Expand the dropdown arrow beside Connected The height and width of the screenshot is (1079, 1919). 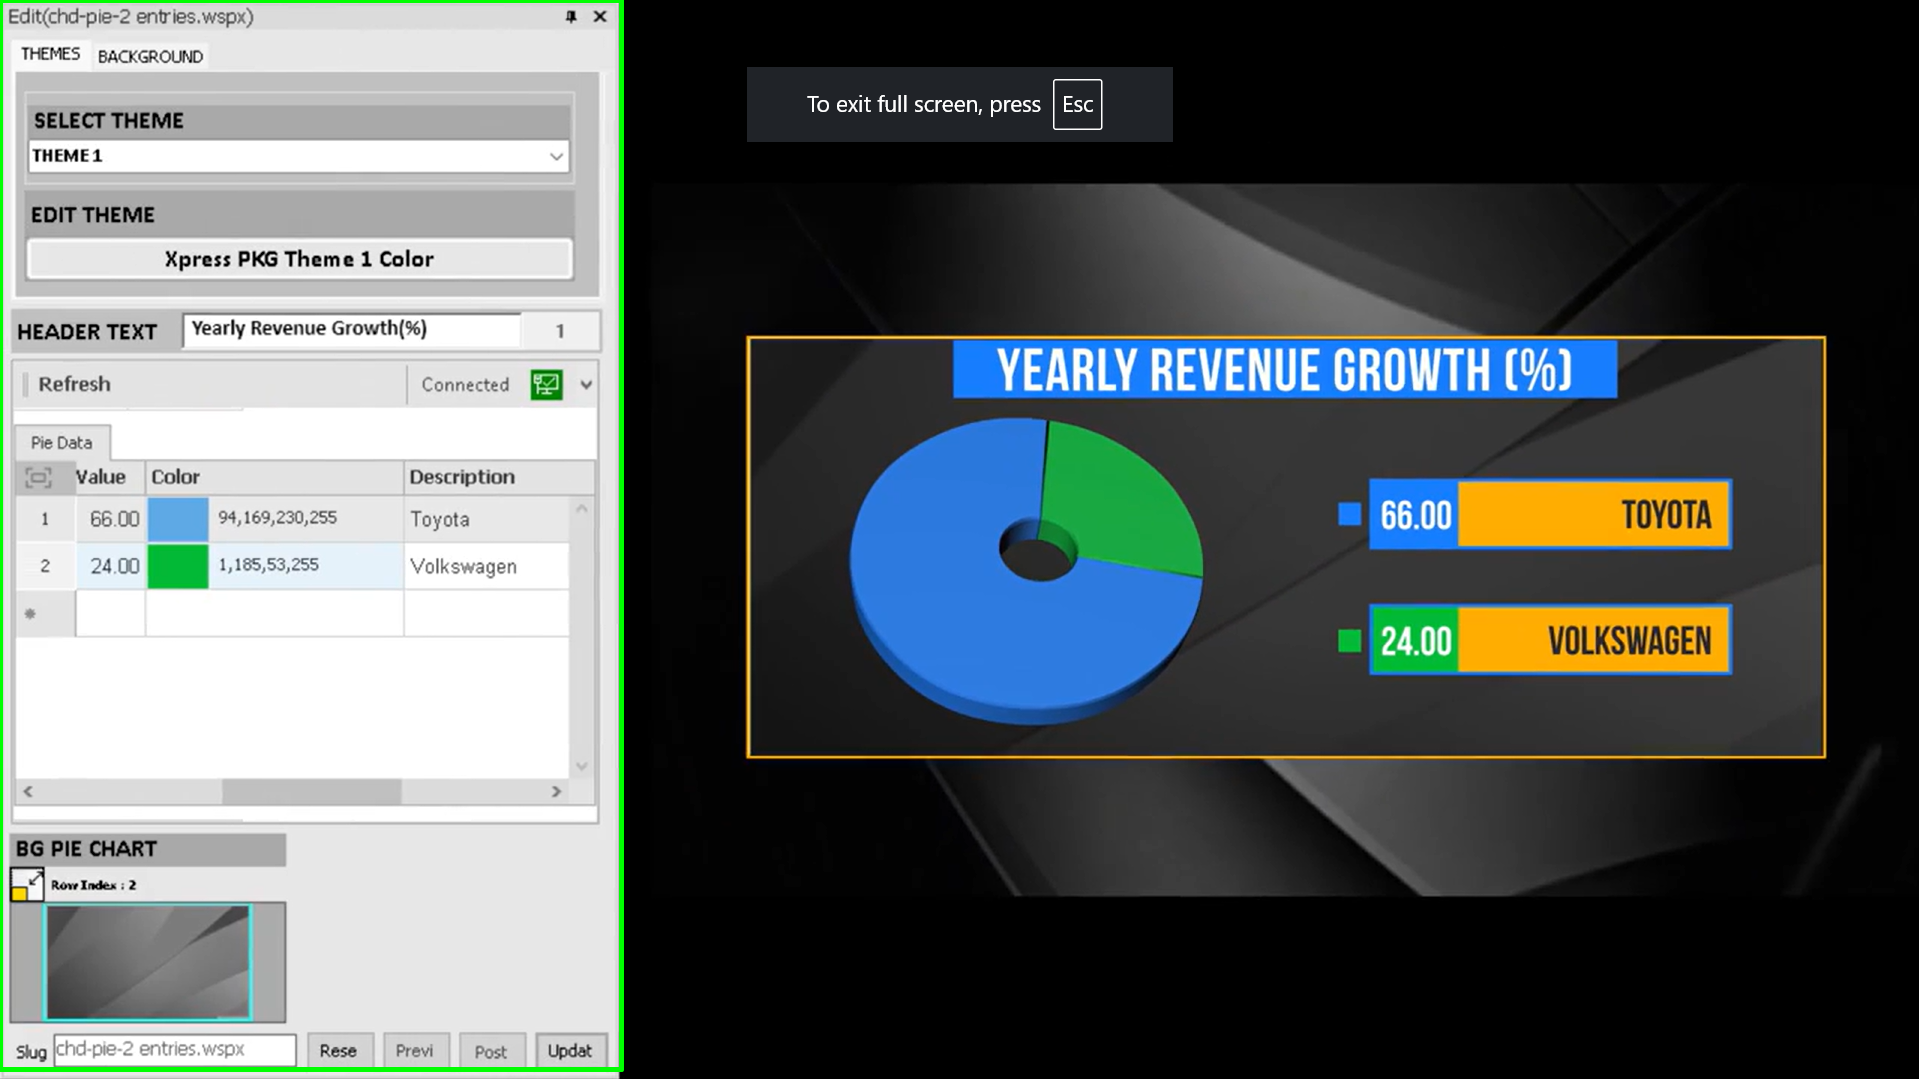click(x=586, y=385)
